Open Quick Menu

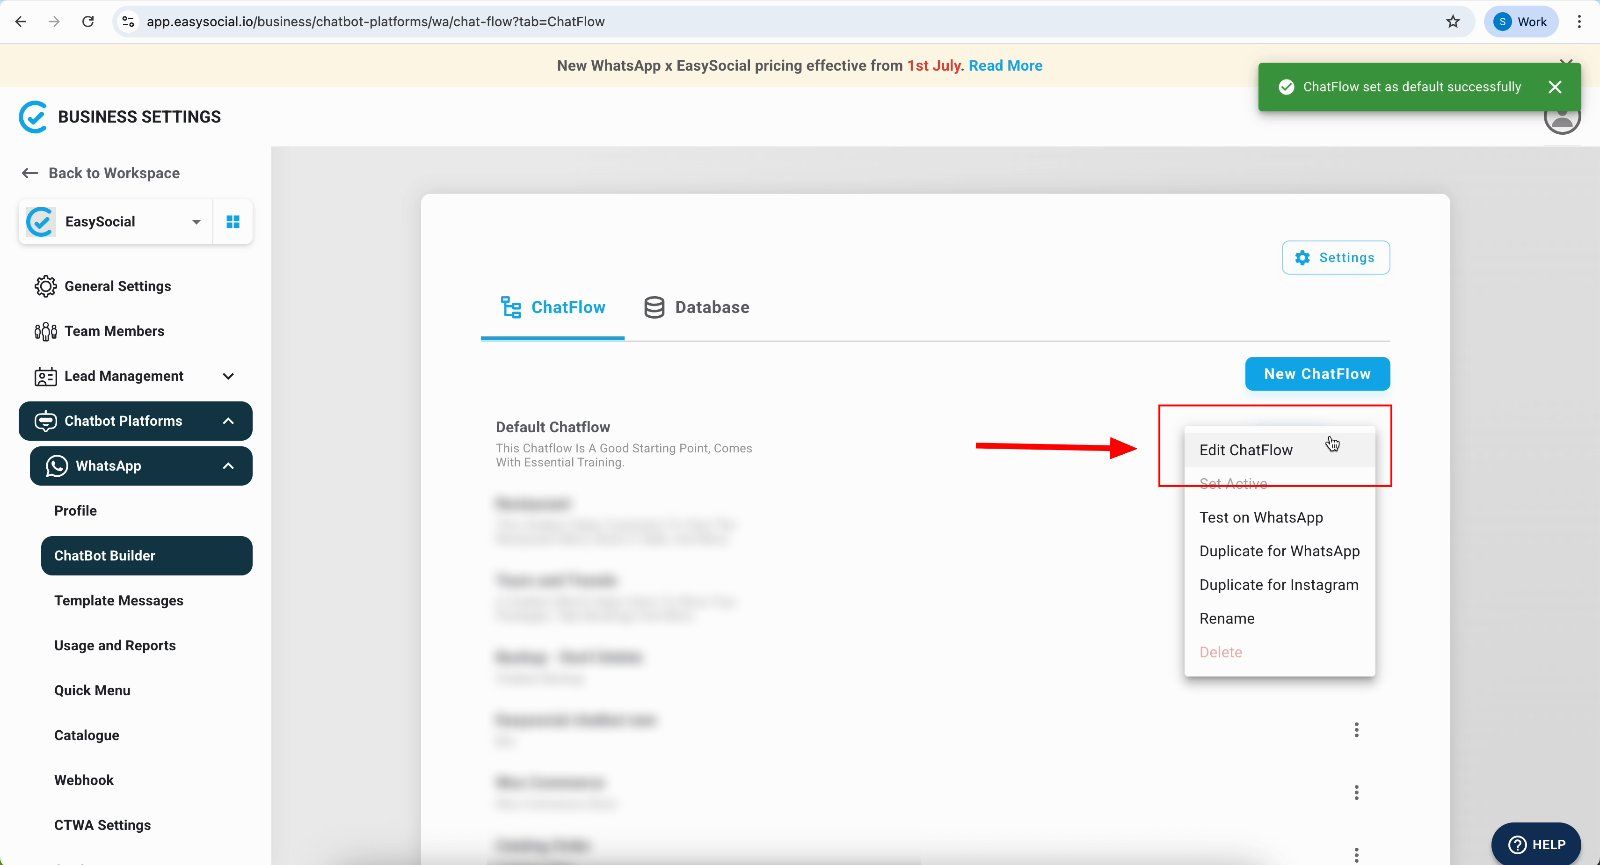pos(92,691)
